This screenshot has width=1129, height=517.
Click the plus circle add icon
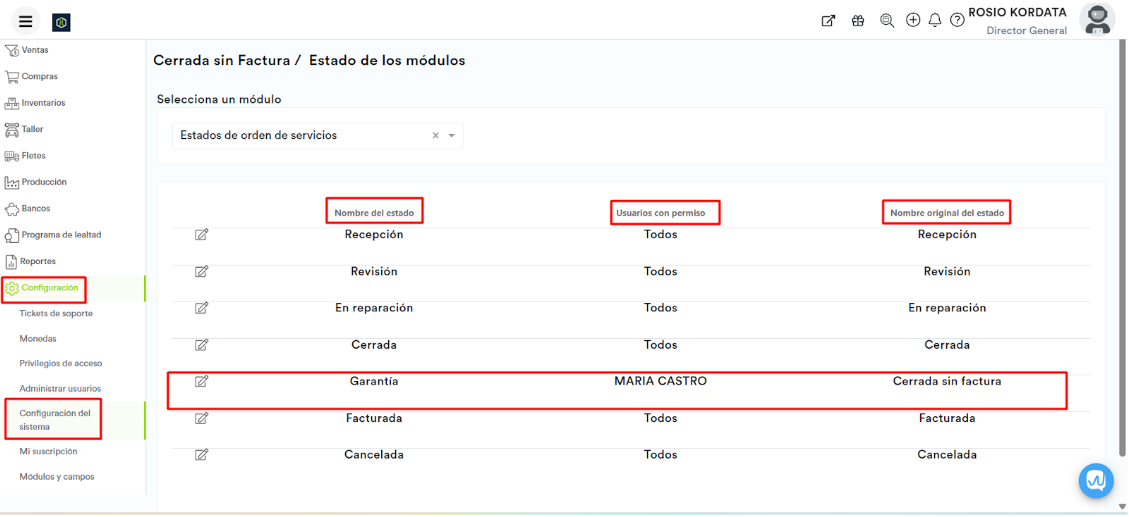[913, 20]
